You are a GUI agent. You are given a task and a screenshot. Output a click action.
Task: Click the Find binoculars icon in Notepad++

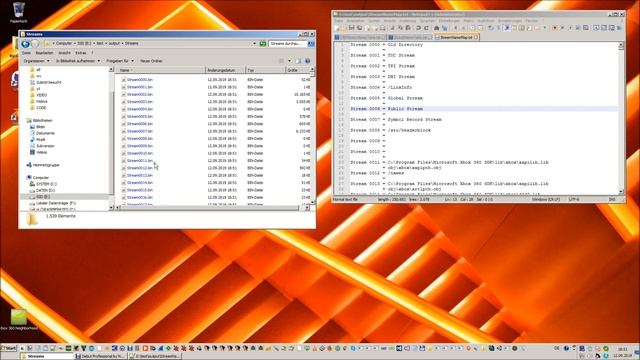(436, 28)
